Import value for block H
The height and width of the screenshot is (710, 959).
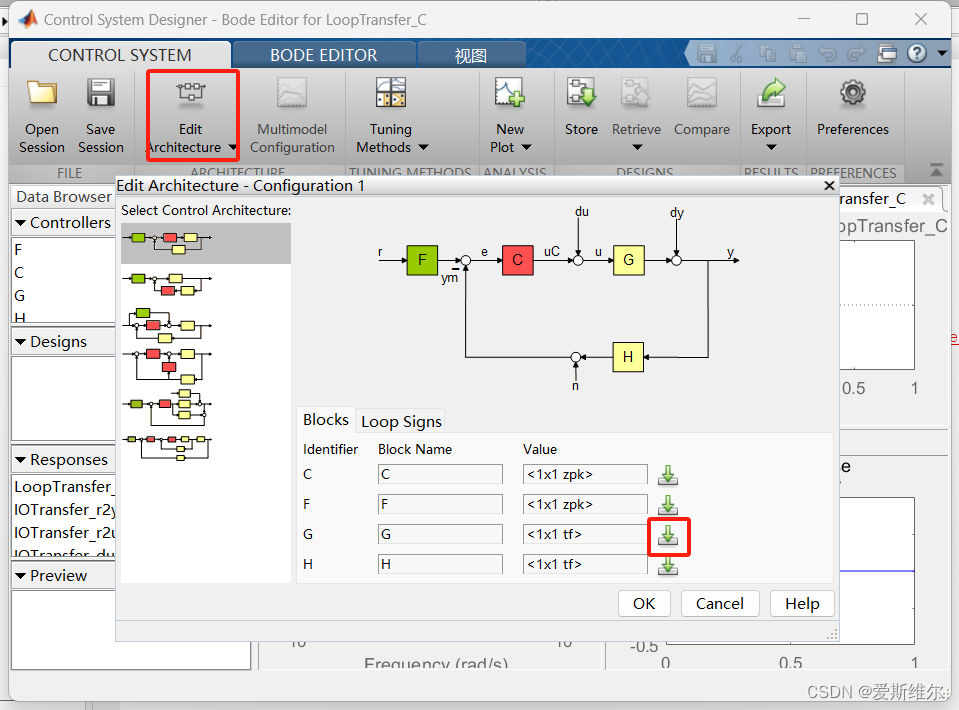point(668,565)
